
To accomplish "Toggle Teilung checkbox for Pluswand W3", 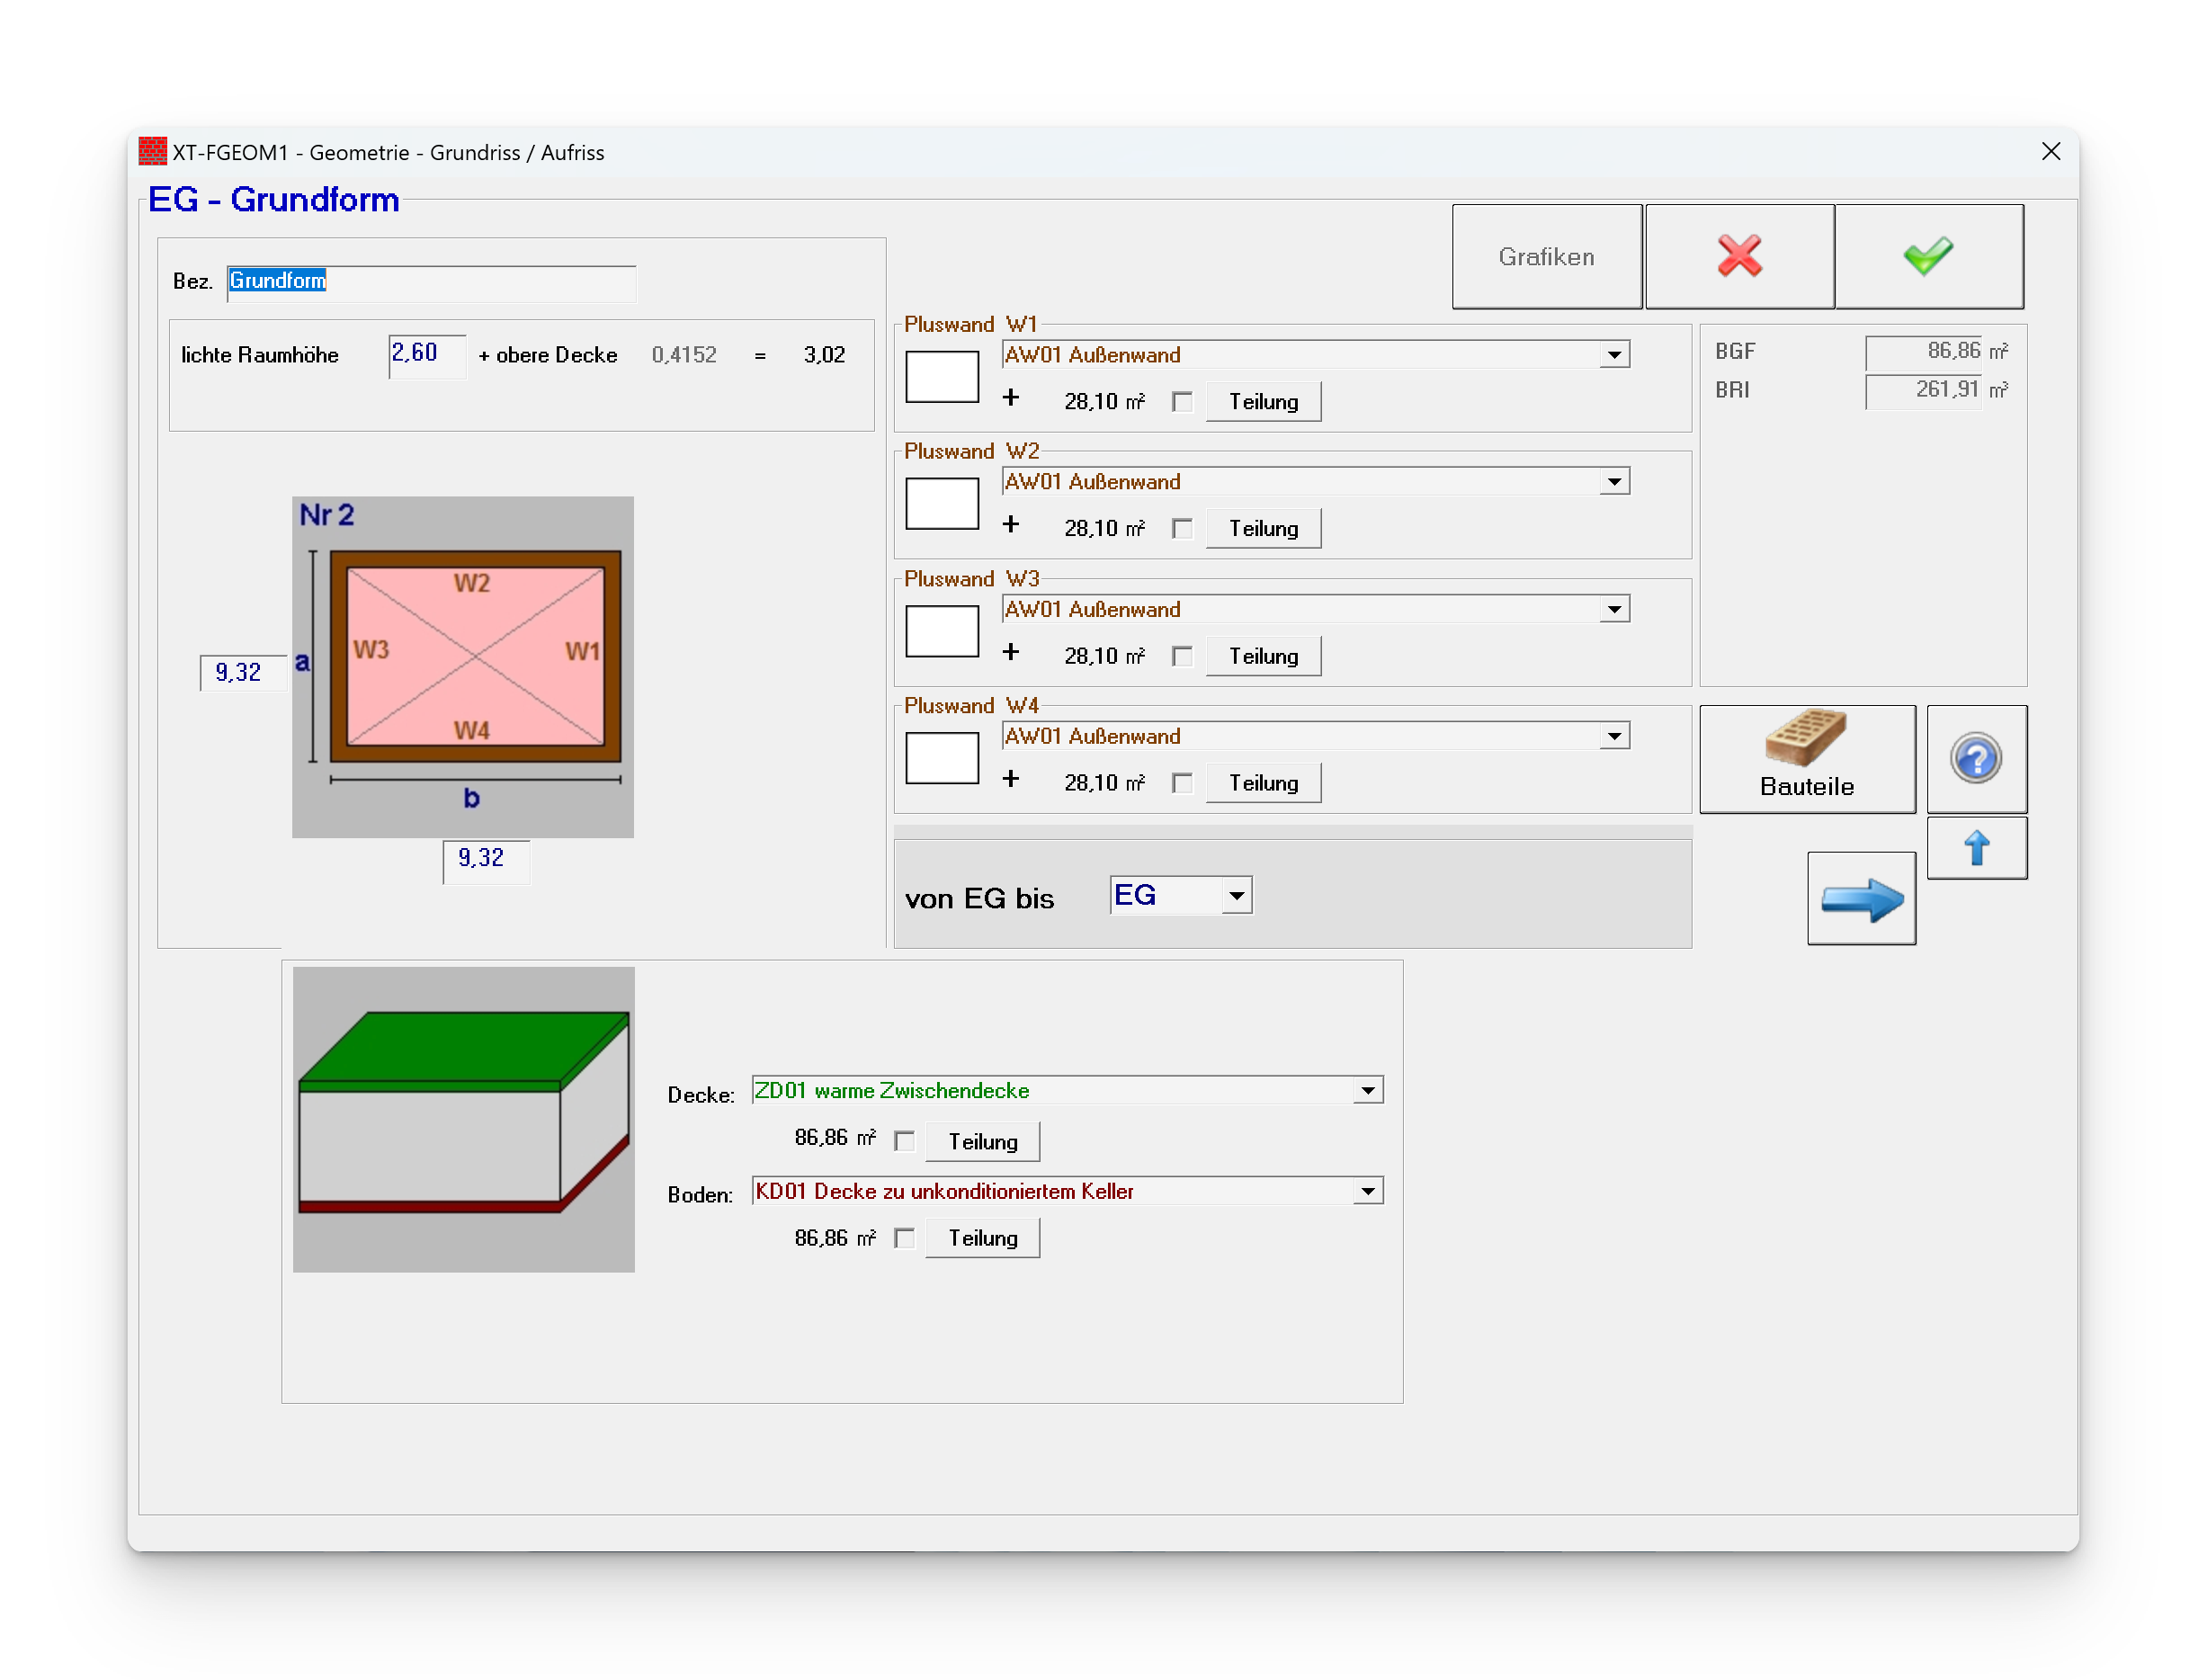I will tap(1182, 656).
